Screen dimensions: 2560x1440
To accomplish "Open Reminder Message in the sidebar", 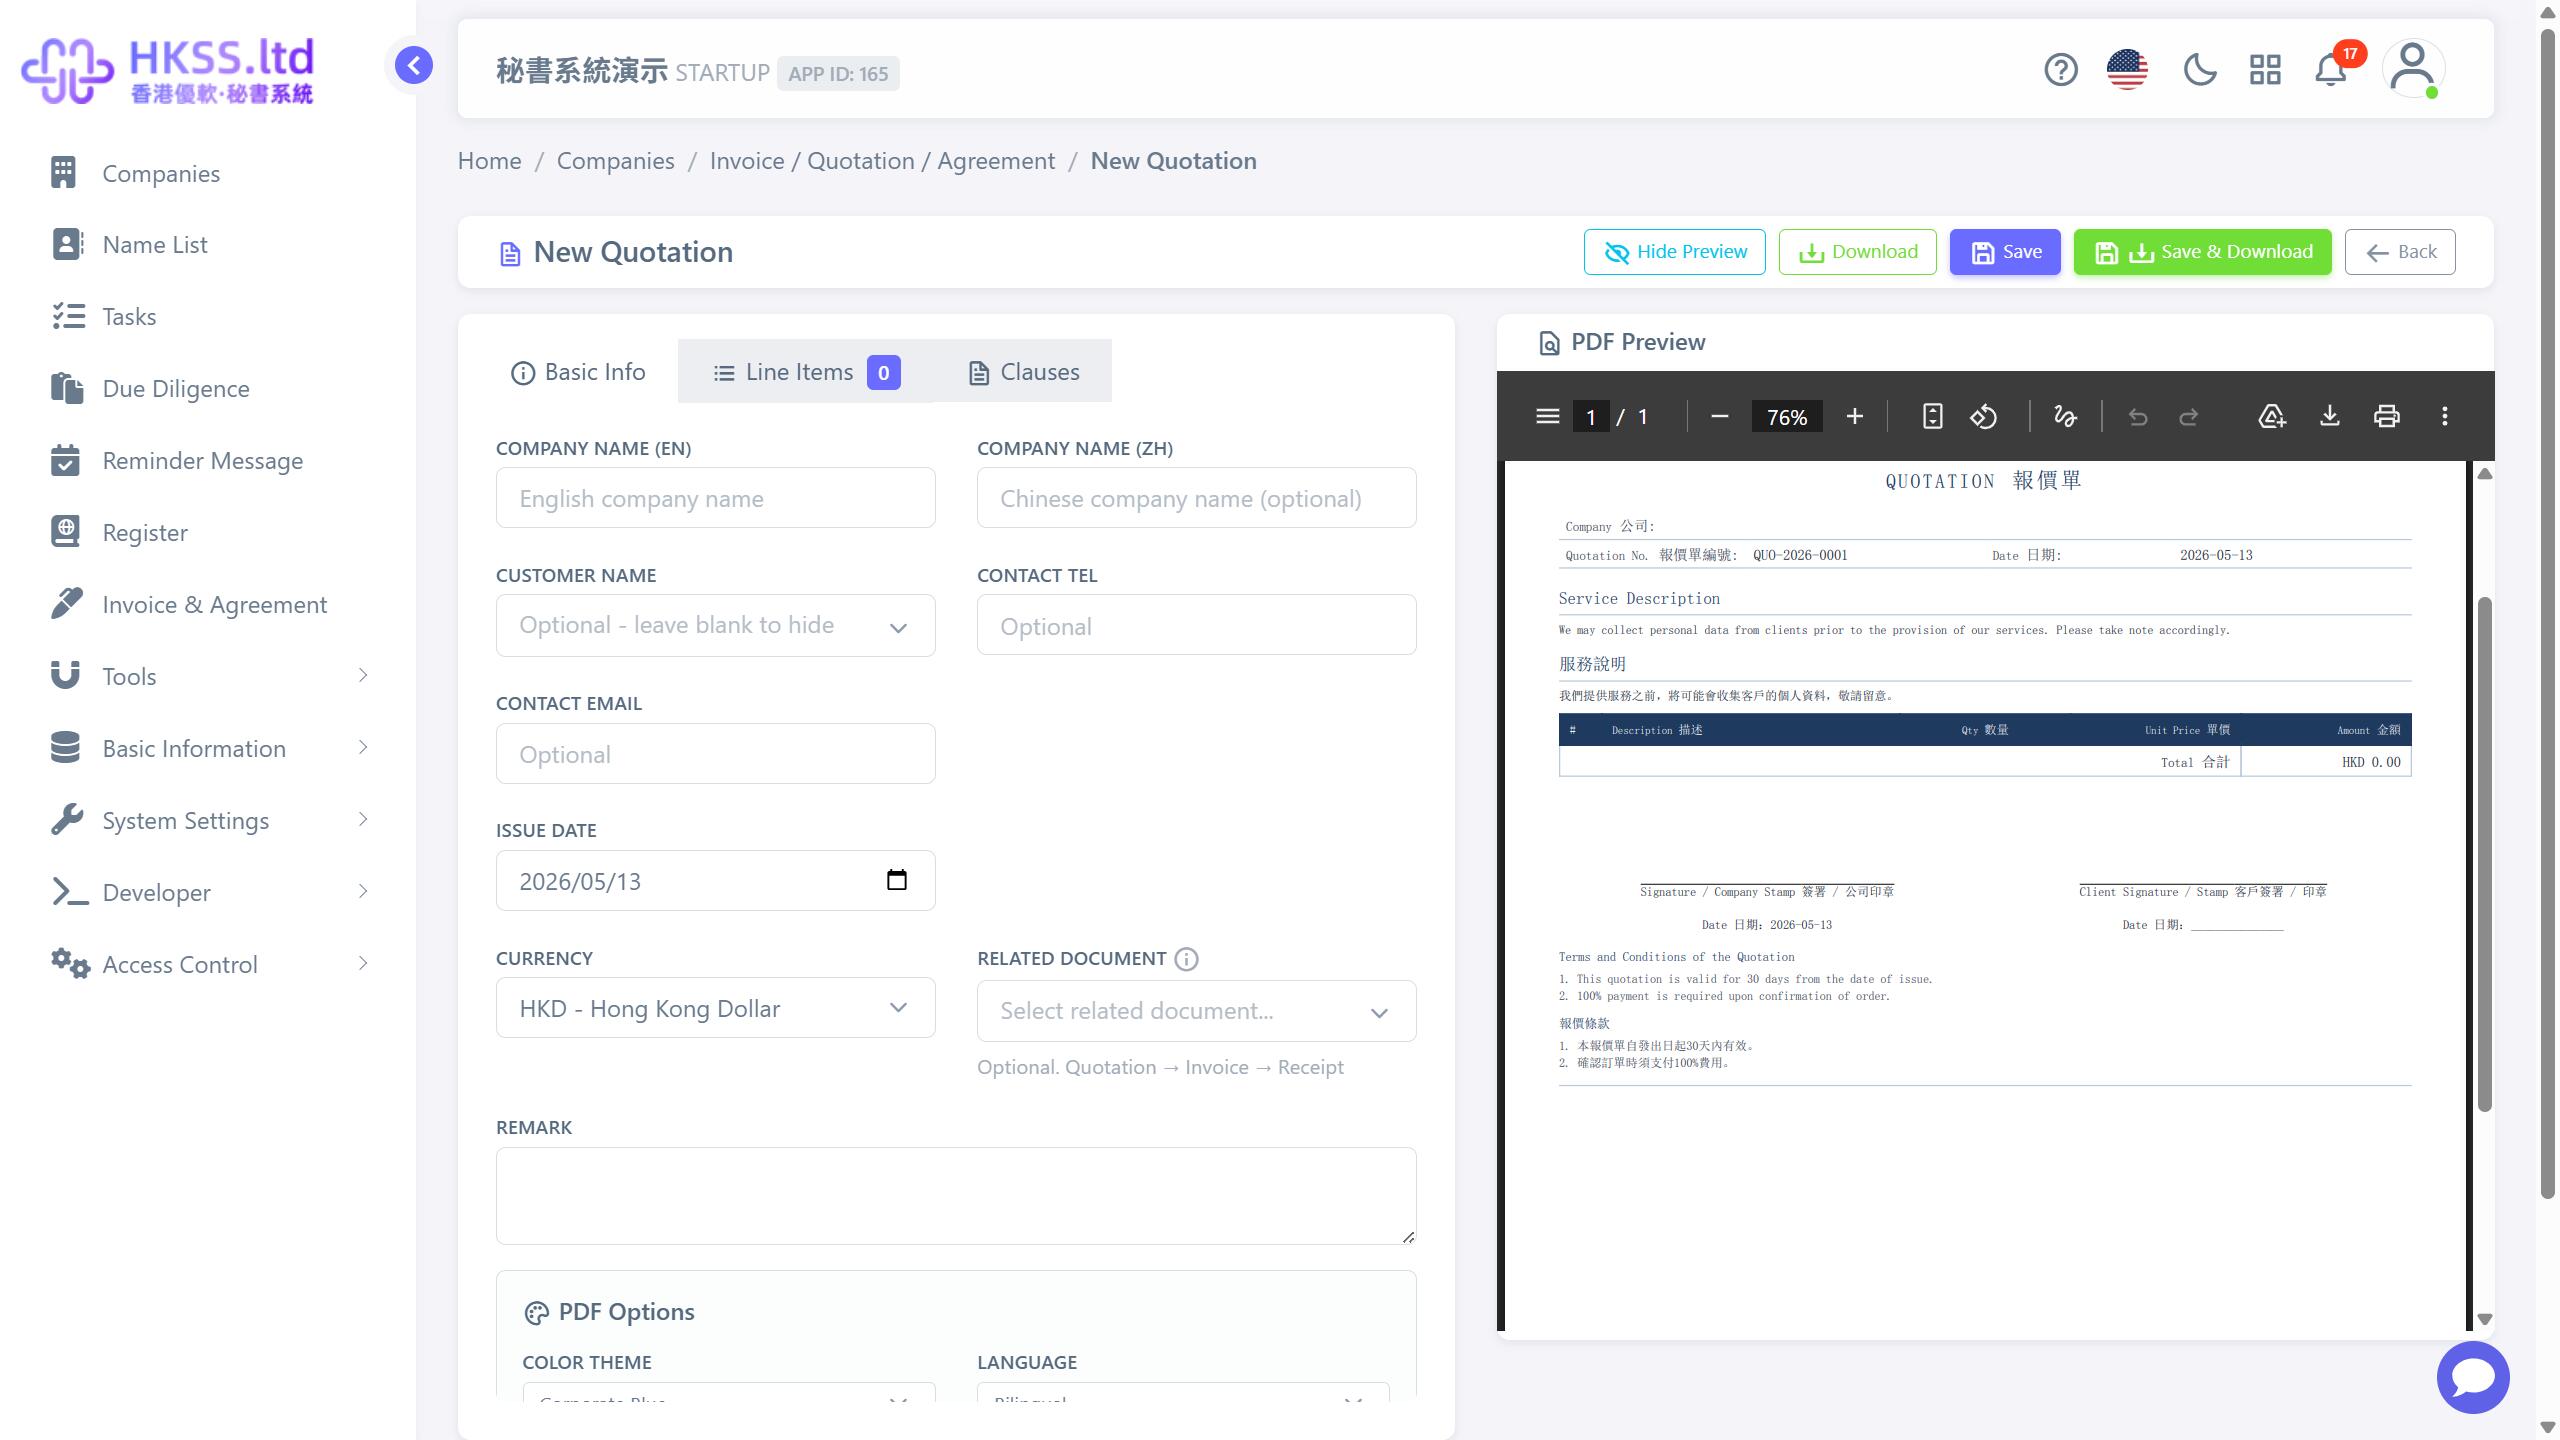I will (x=210, y=461).
